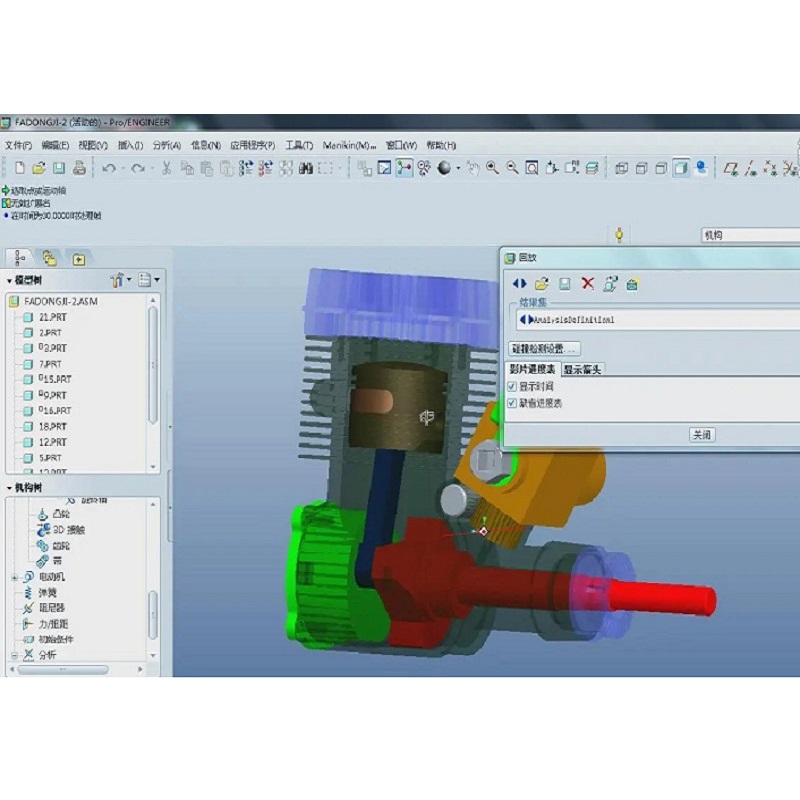Click the zoom out magnifier icon
Image resolution: width=800 pixels, height=800 pixels.
(x=512, y=167)
